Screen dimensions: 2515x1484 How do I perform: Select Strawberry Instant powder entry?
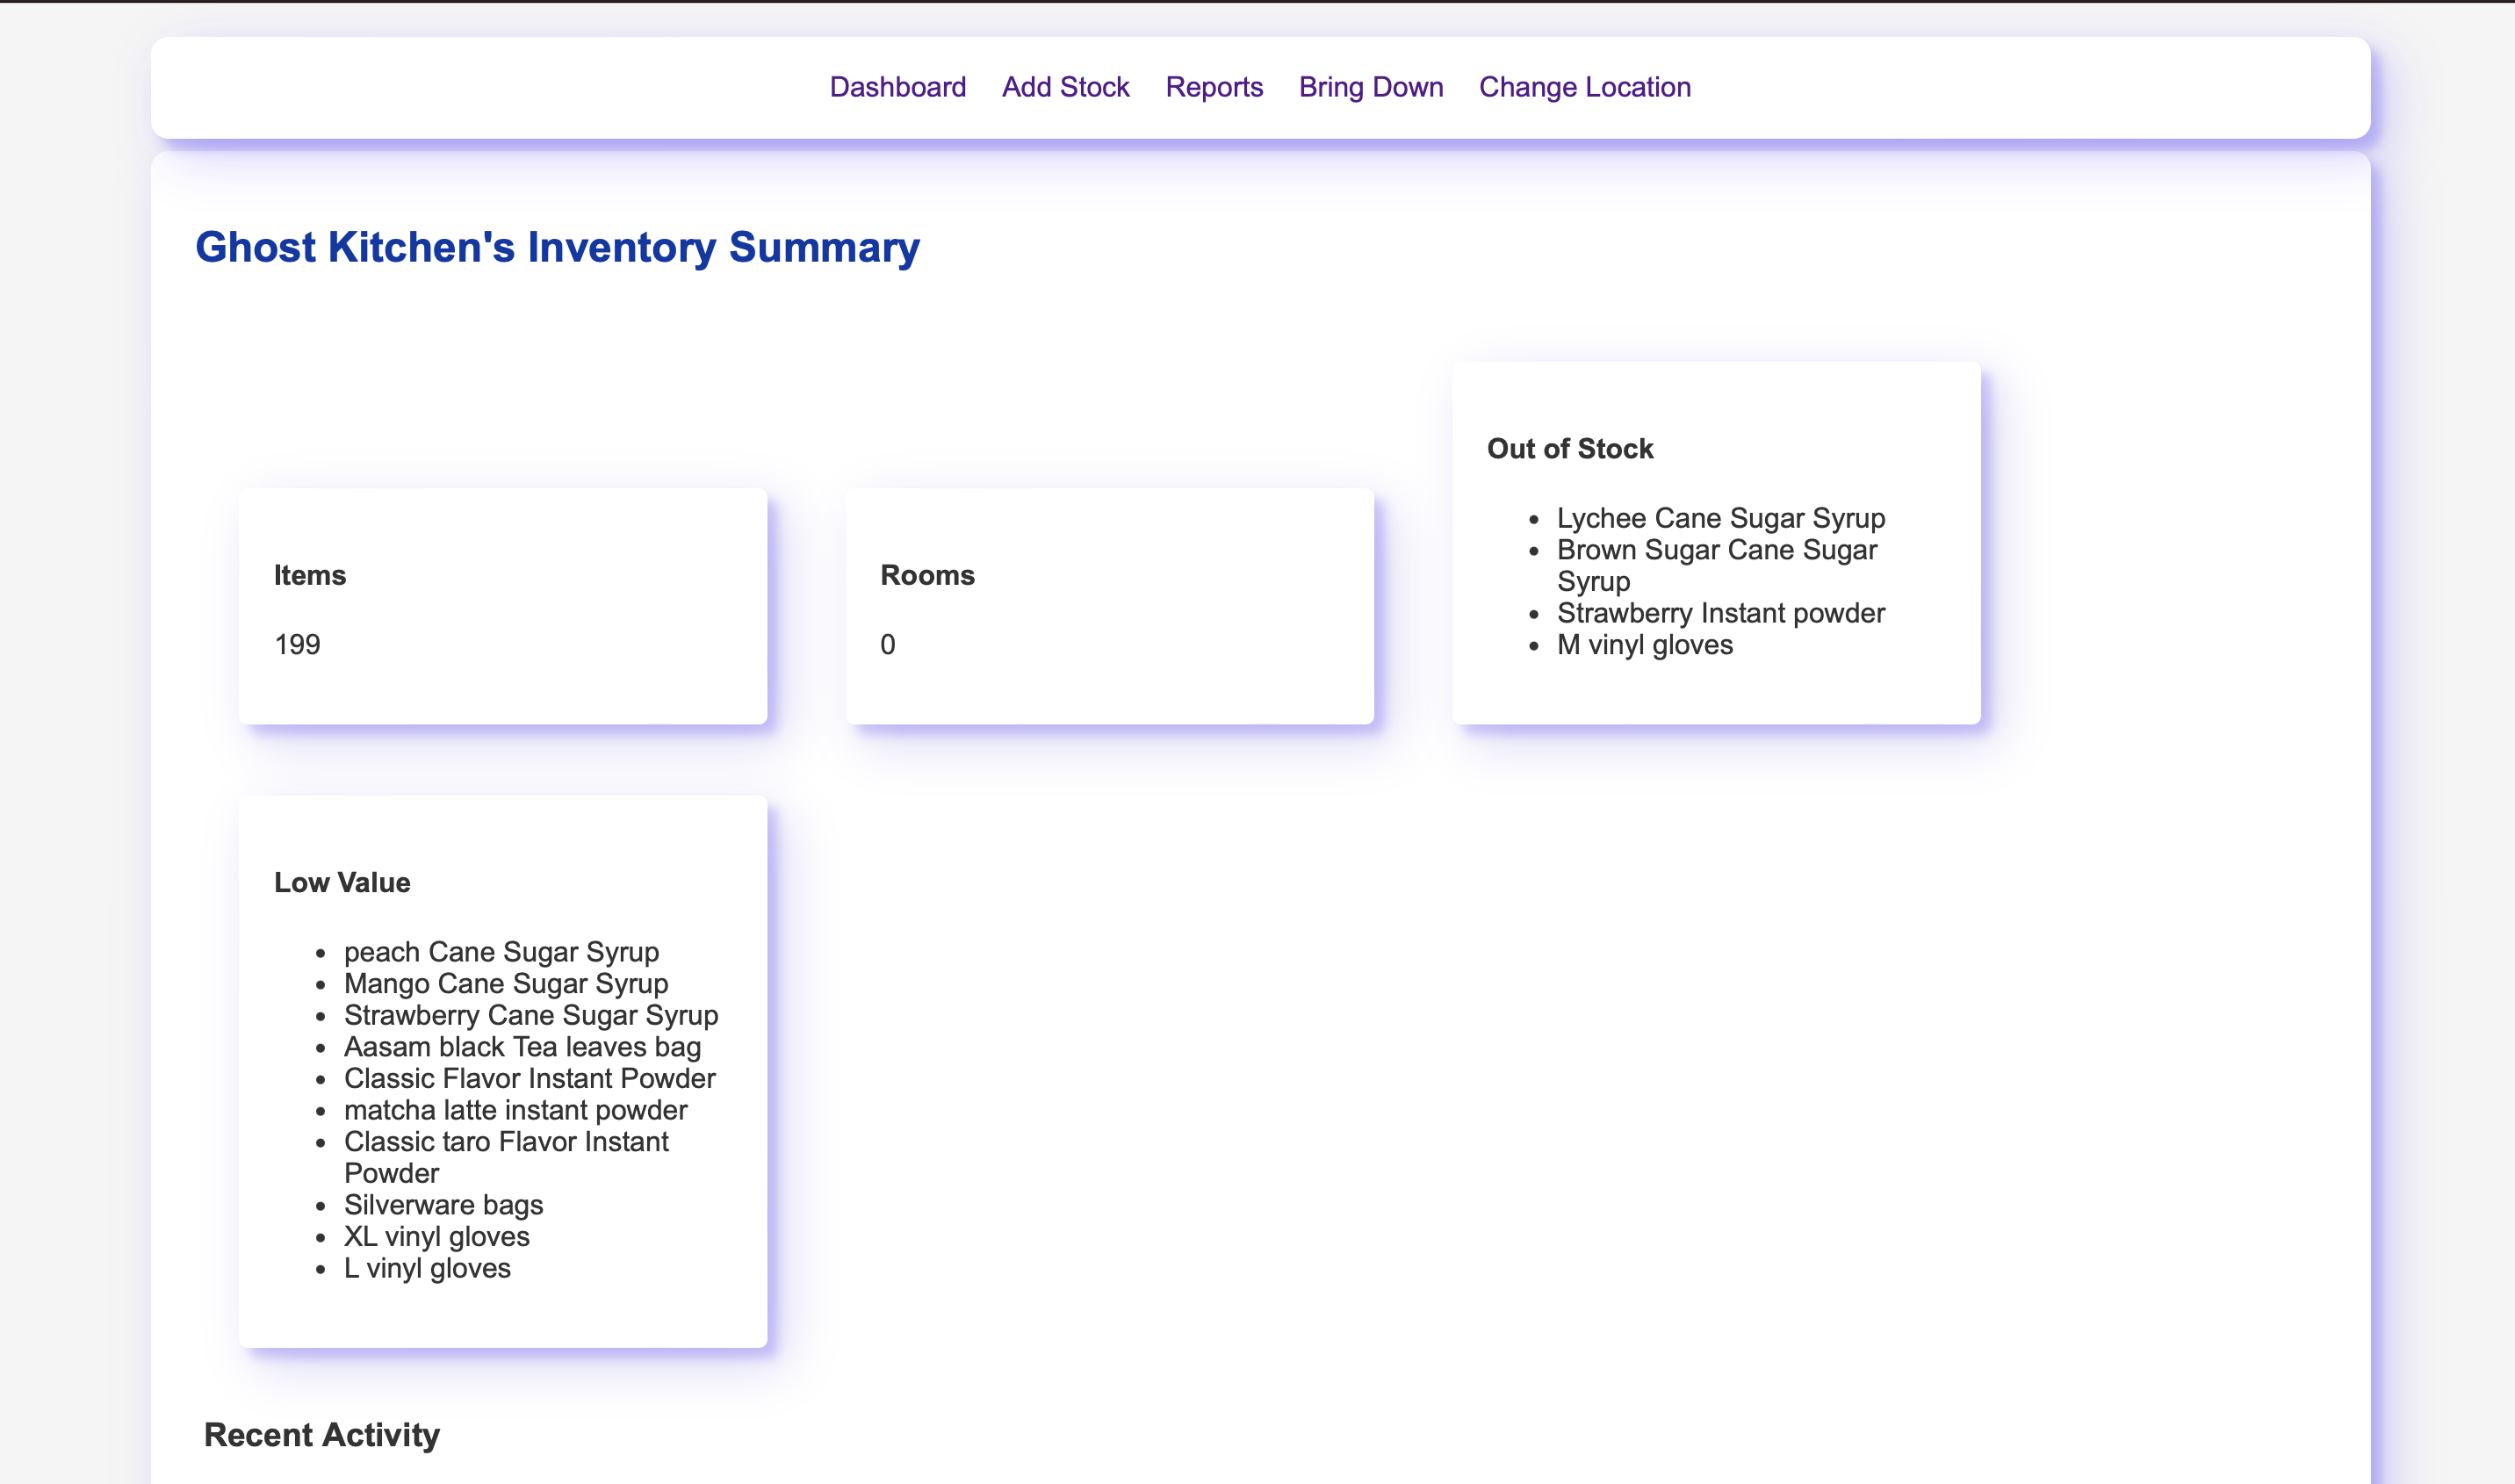point(1720,613)
